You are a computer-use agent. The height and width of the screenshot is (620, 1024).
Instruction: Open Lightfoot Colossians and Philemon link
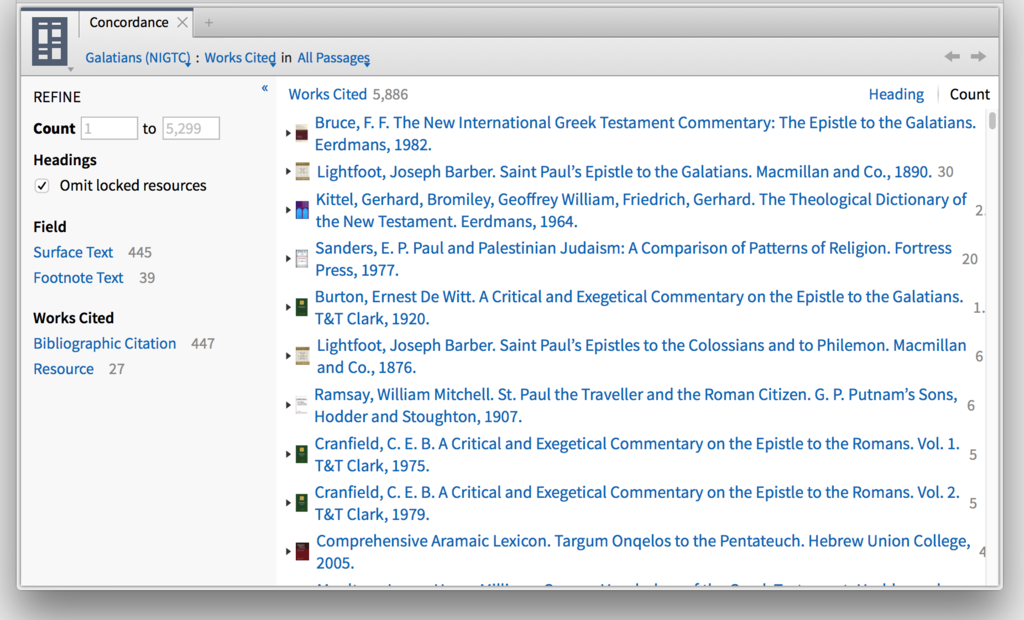coord(641,356)
